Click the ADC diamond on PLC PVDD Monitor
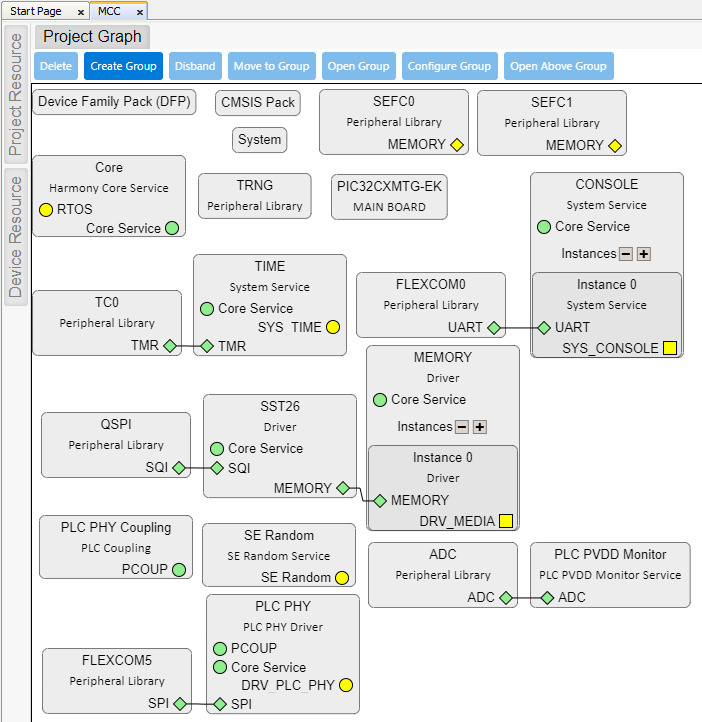This screenshot has height=722, width=702. [x=547, y=598]
